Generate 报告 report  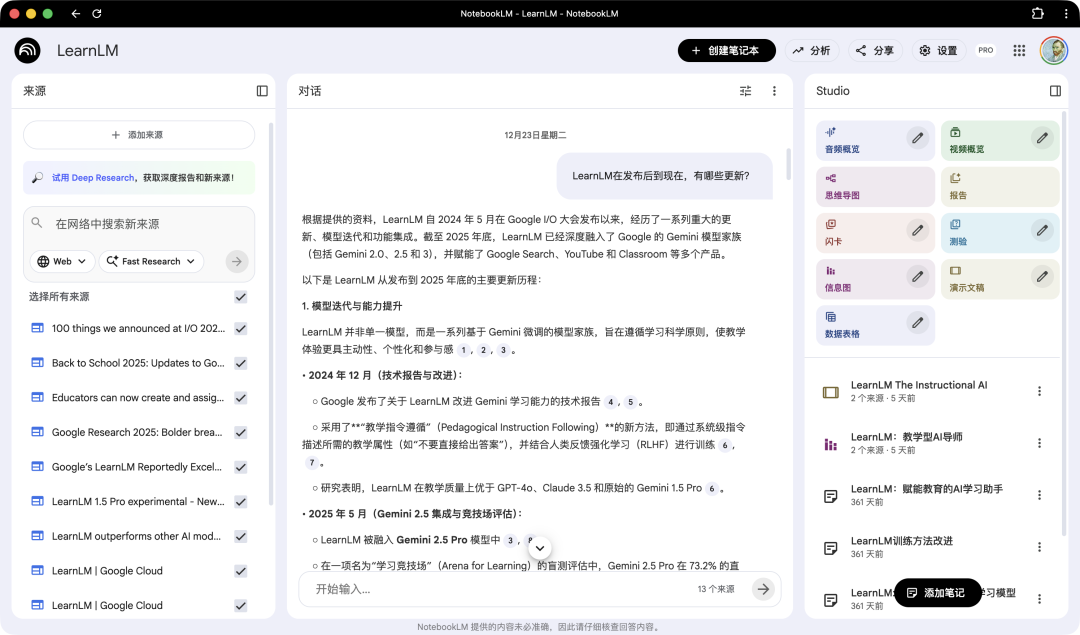[999, 187]
